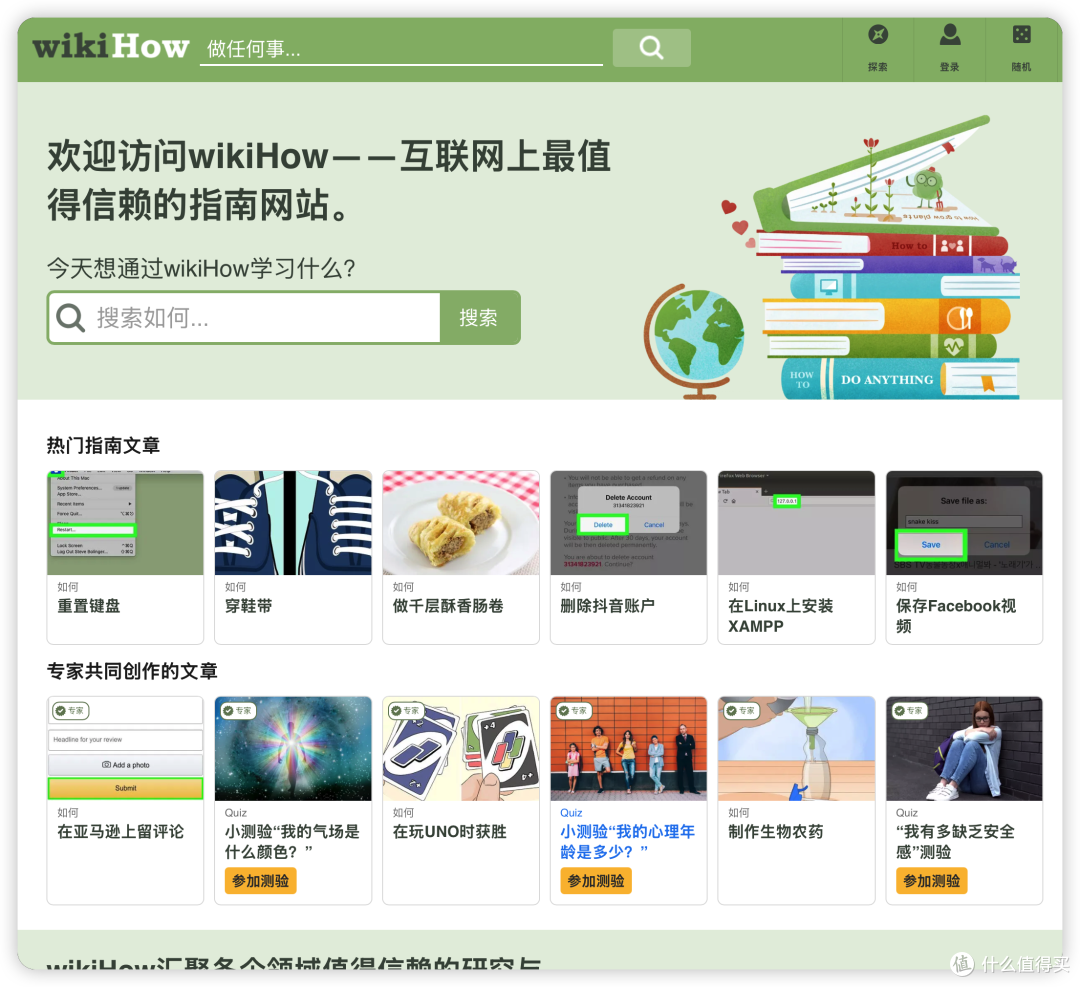Image resolution: width=1080 pixels, height=987 pixels.
Task: Open the insecure girl quiz thumbnail
Action: 964,749
